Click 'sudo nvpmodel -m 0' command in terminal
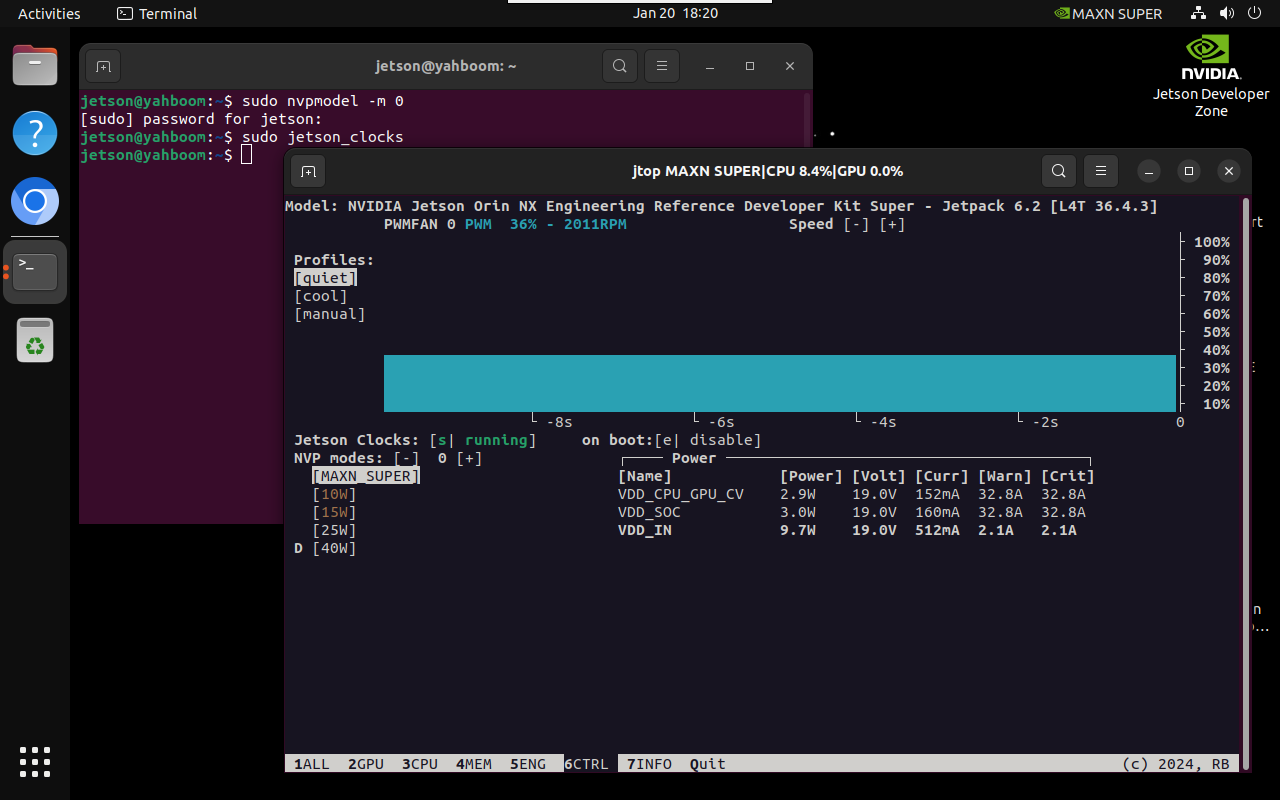Image resolution: width=1280 pixels, height=800 pixels. [x=323, y=101]
